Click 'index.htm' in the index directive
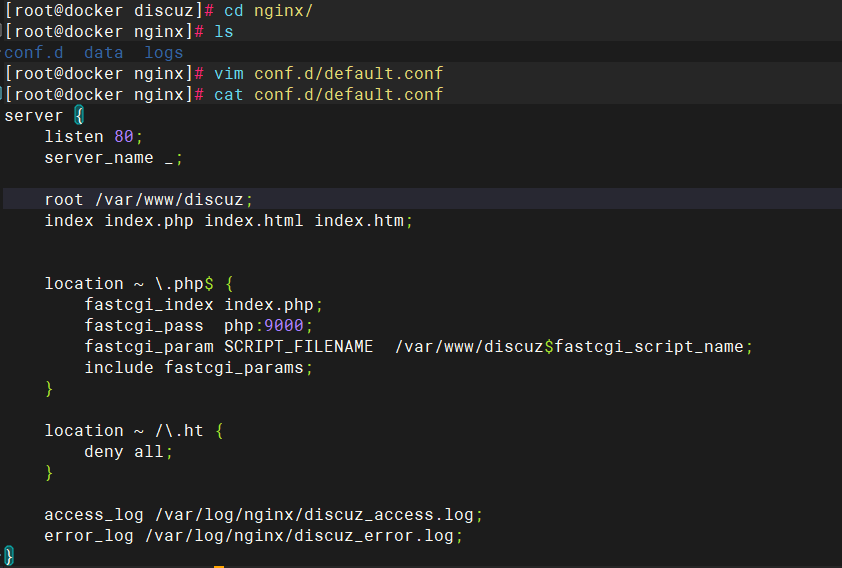 click(x=359, y=221)
